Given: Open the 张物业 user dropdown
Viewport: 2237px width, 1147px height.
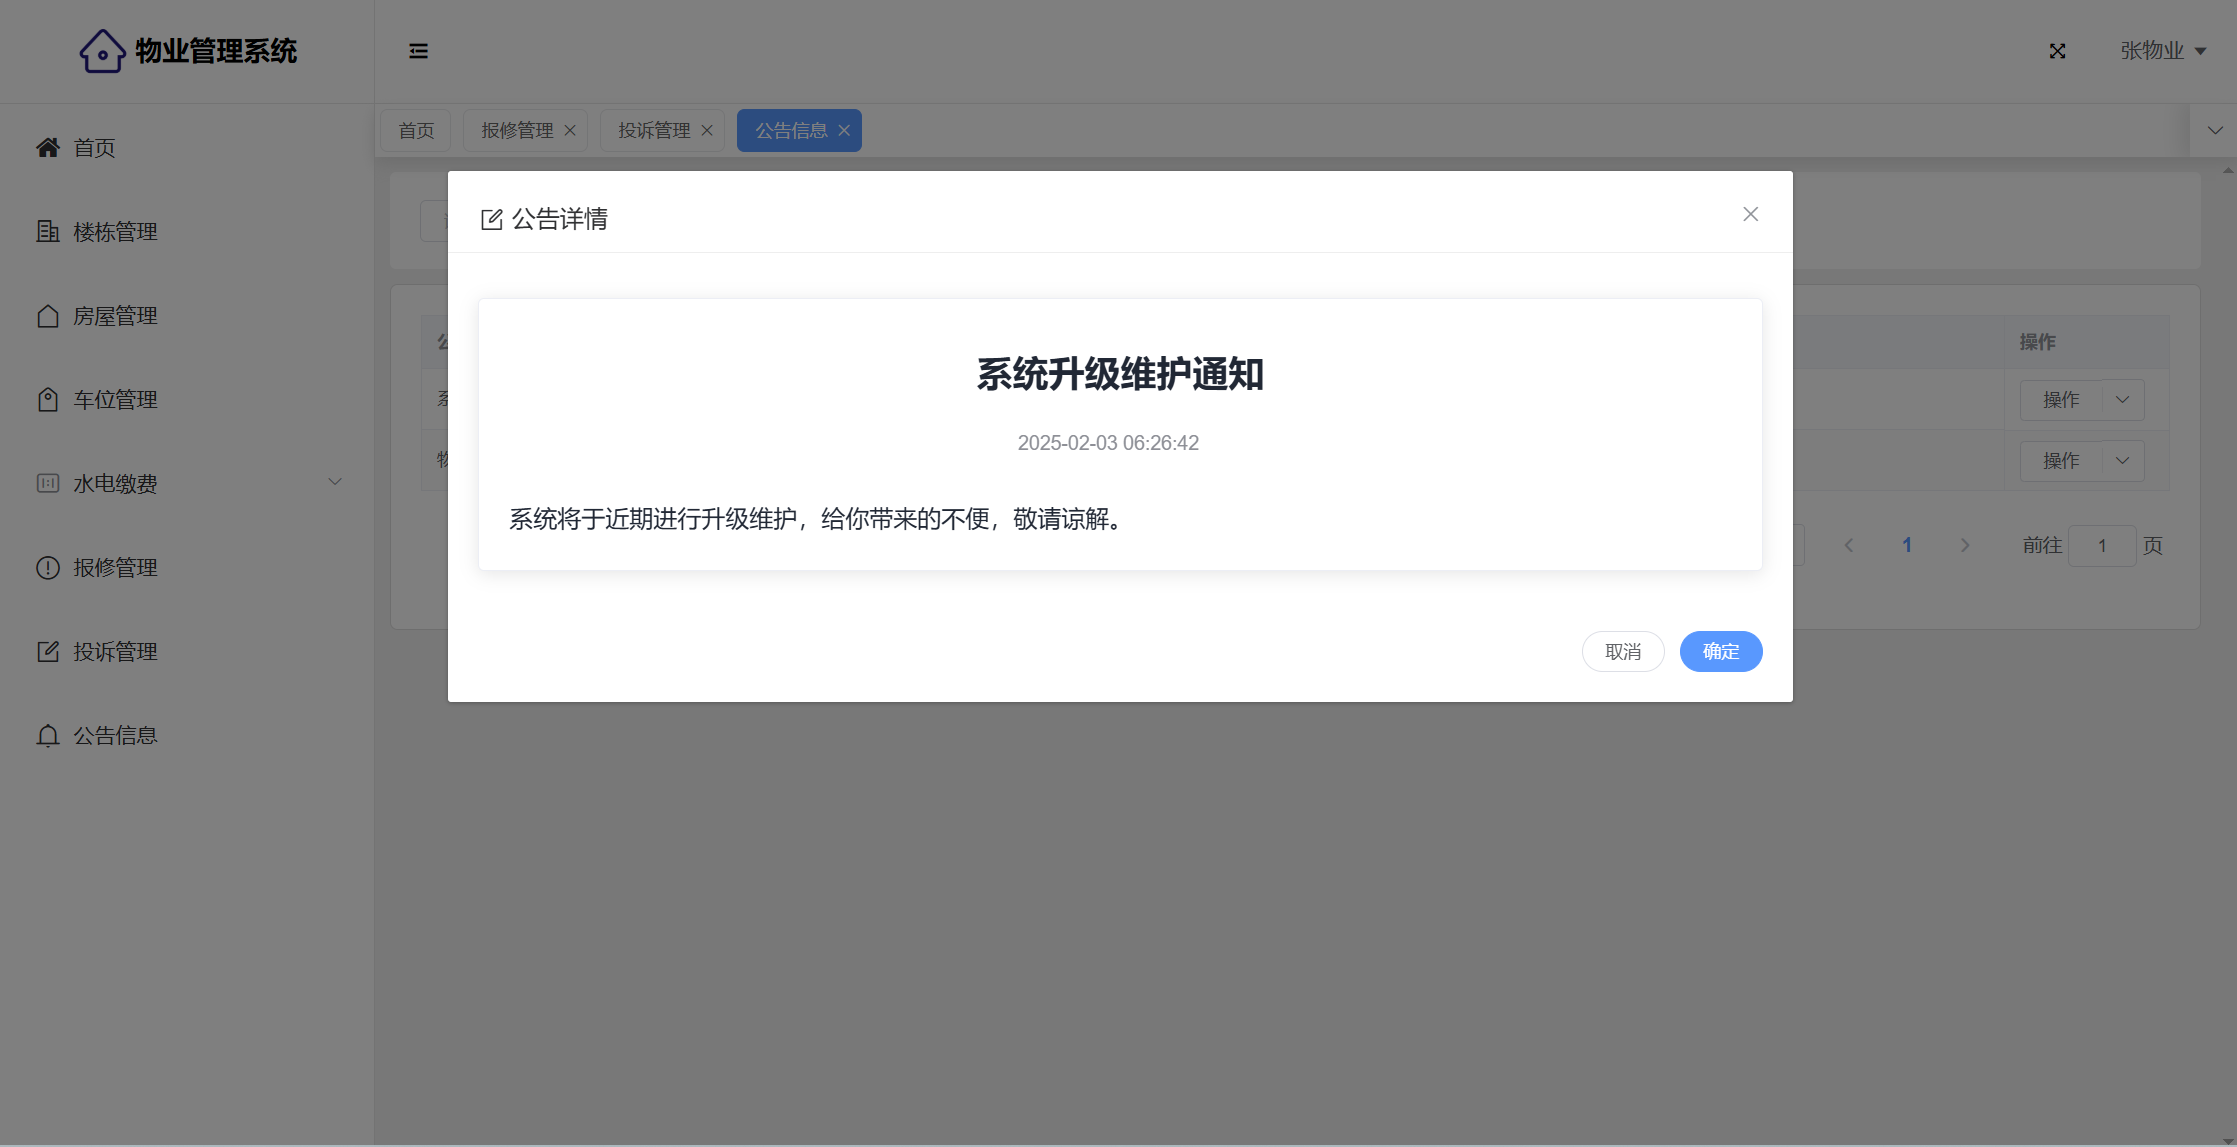Looking at the screenshot, I should pyautogui.click(x=2162, y=51).
